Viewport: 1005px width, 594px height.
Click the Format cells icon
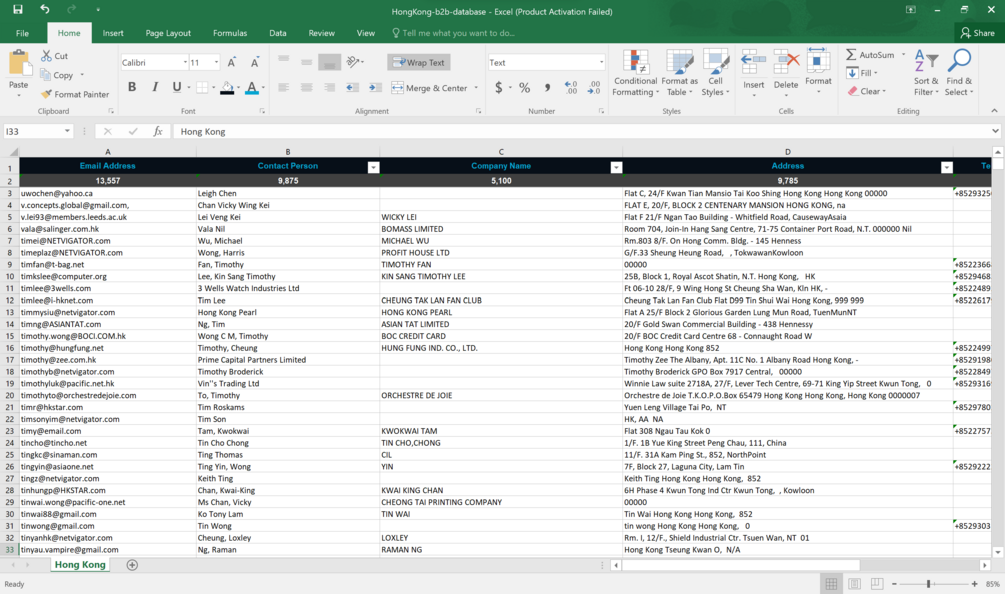(818, 60)
